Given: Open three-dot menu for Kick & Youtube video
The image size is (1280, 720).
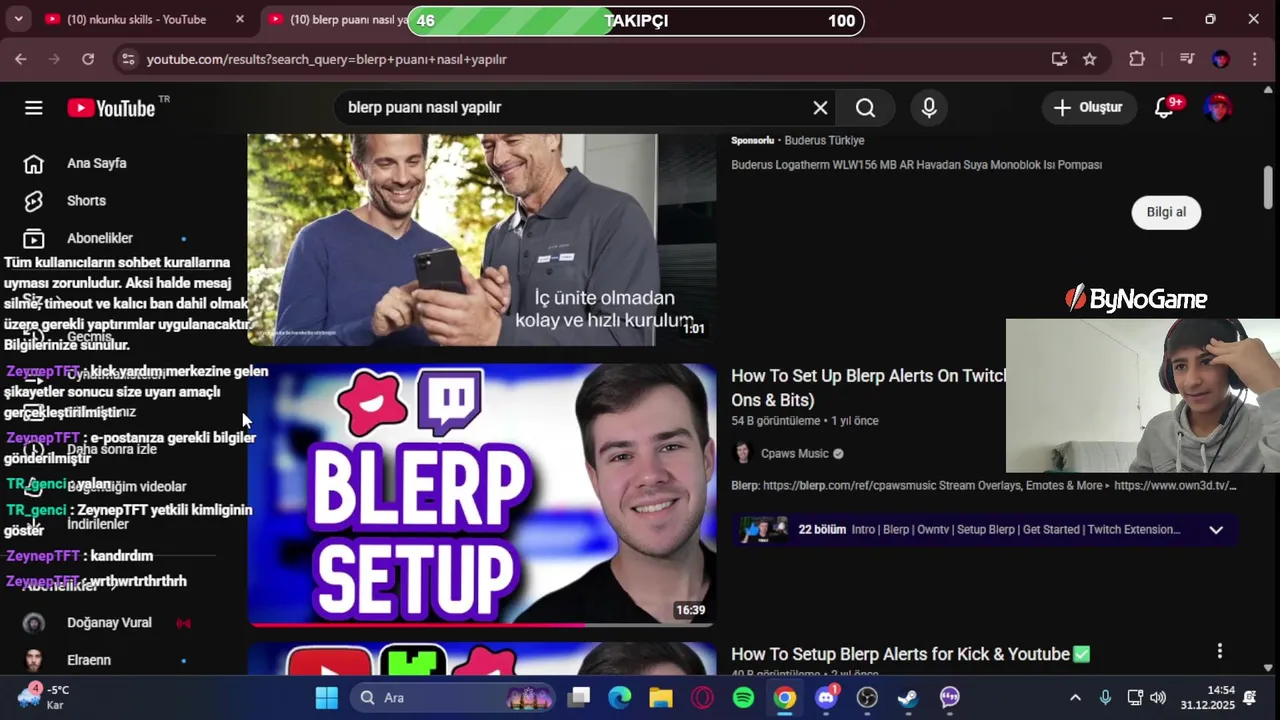Looking at the screenshot, I should 1219,651.
